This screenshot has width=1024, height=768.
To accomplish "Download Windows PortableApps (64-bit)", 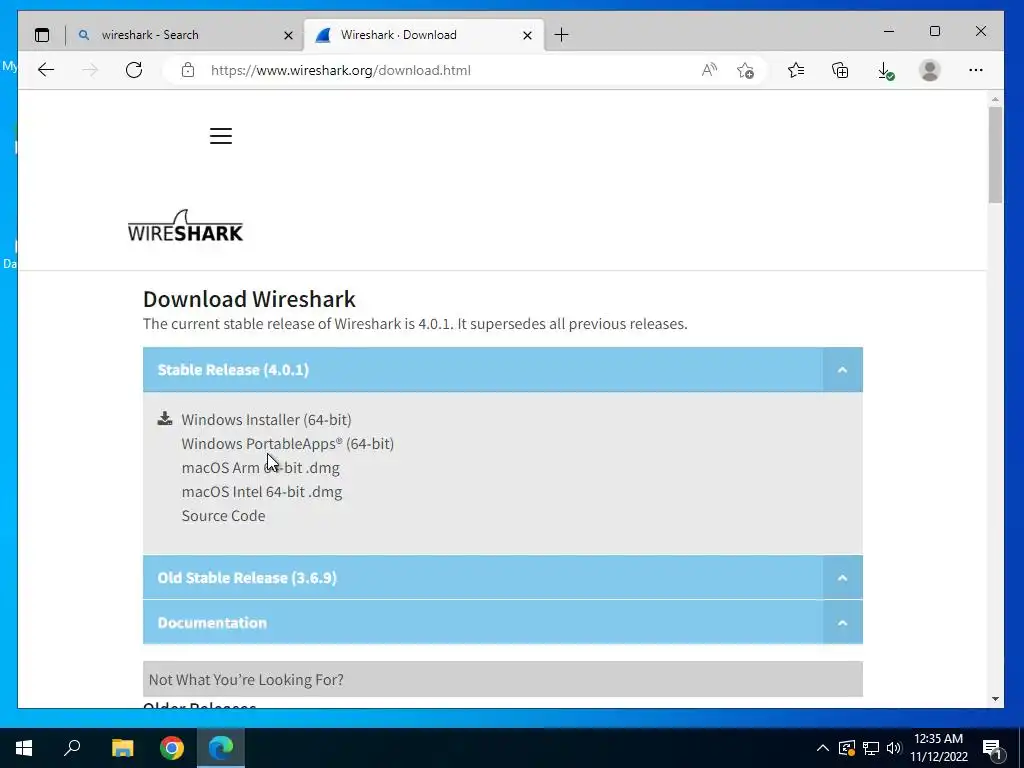I will pos(287,443).
